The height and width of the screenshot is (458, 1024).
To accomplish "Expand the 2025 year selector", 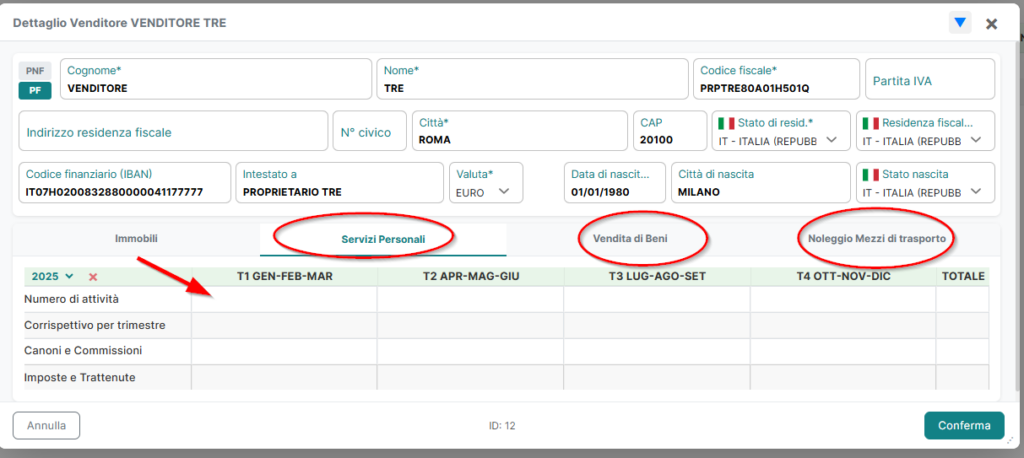I will [53, 277].
